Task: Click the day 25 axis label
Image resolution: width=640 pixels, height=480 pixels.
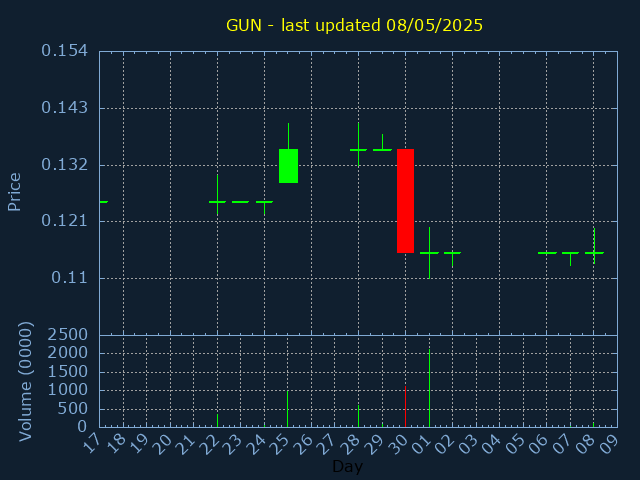Action: [281, 444]
